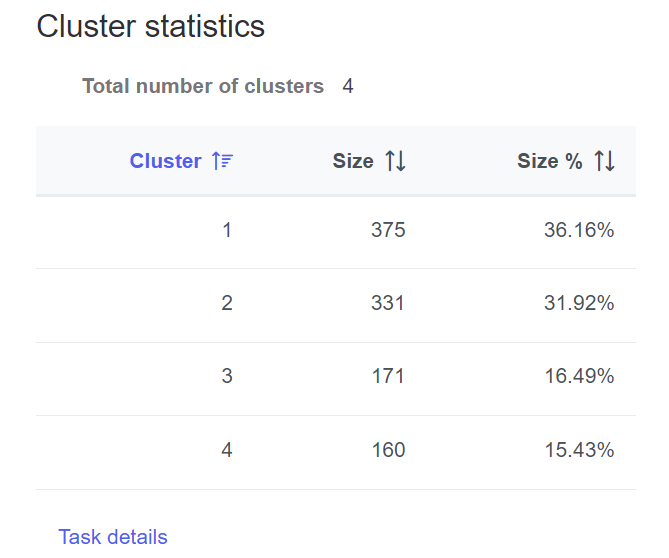The image size is (669, 558).
Task: Click the Size % column header label
Action: 549,161
